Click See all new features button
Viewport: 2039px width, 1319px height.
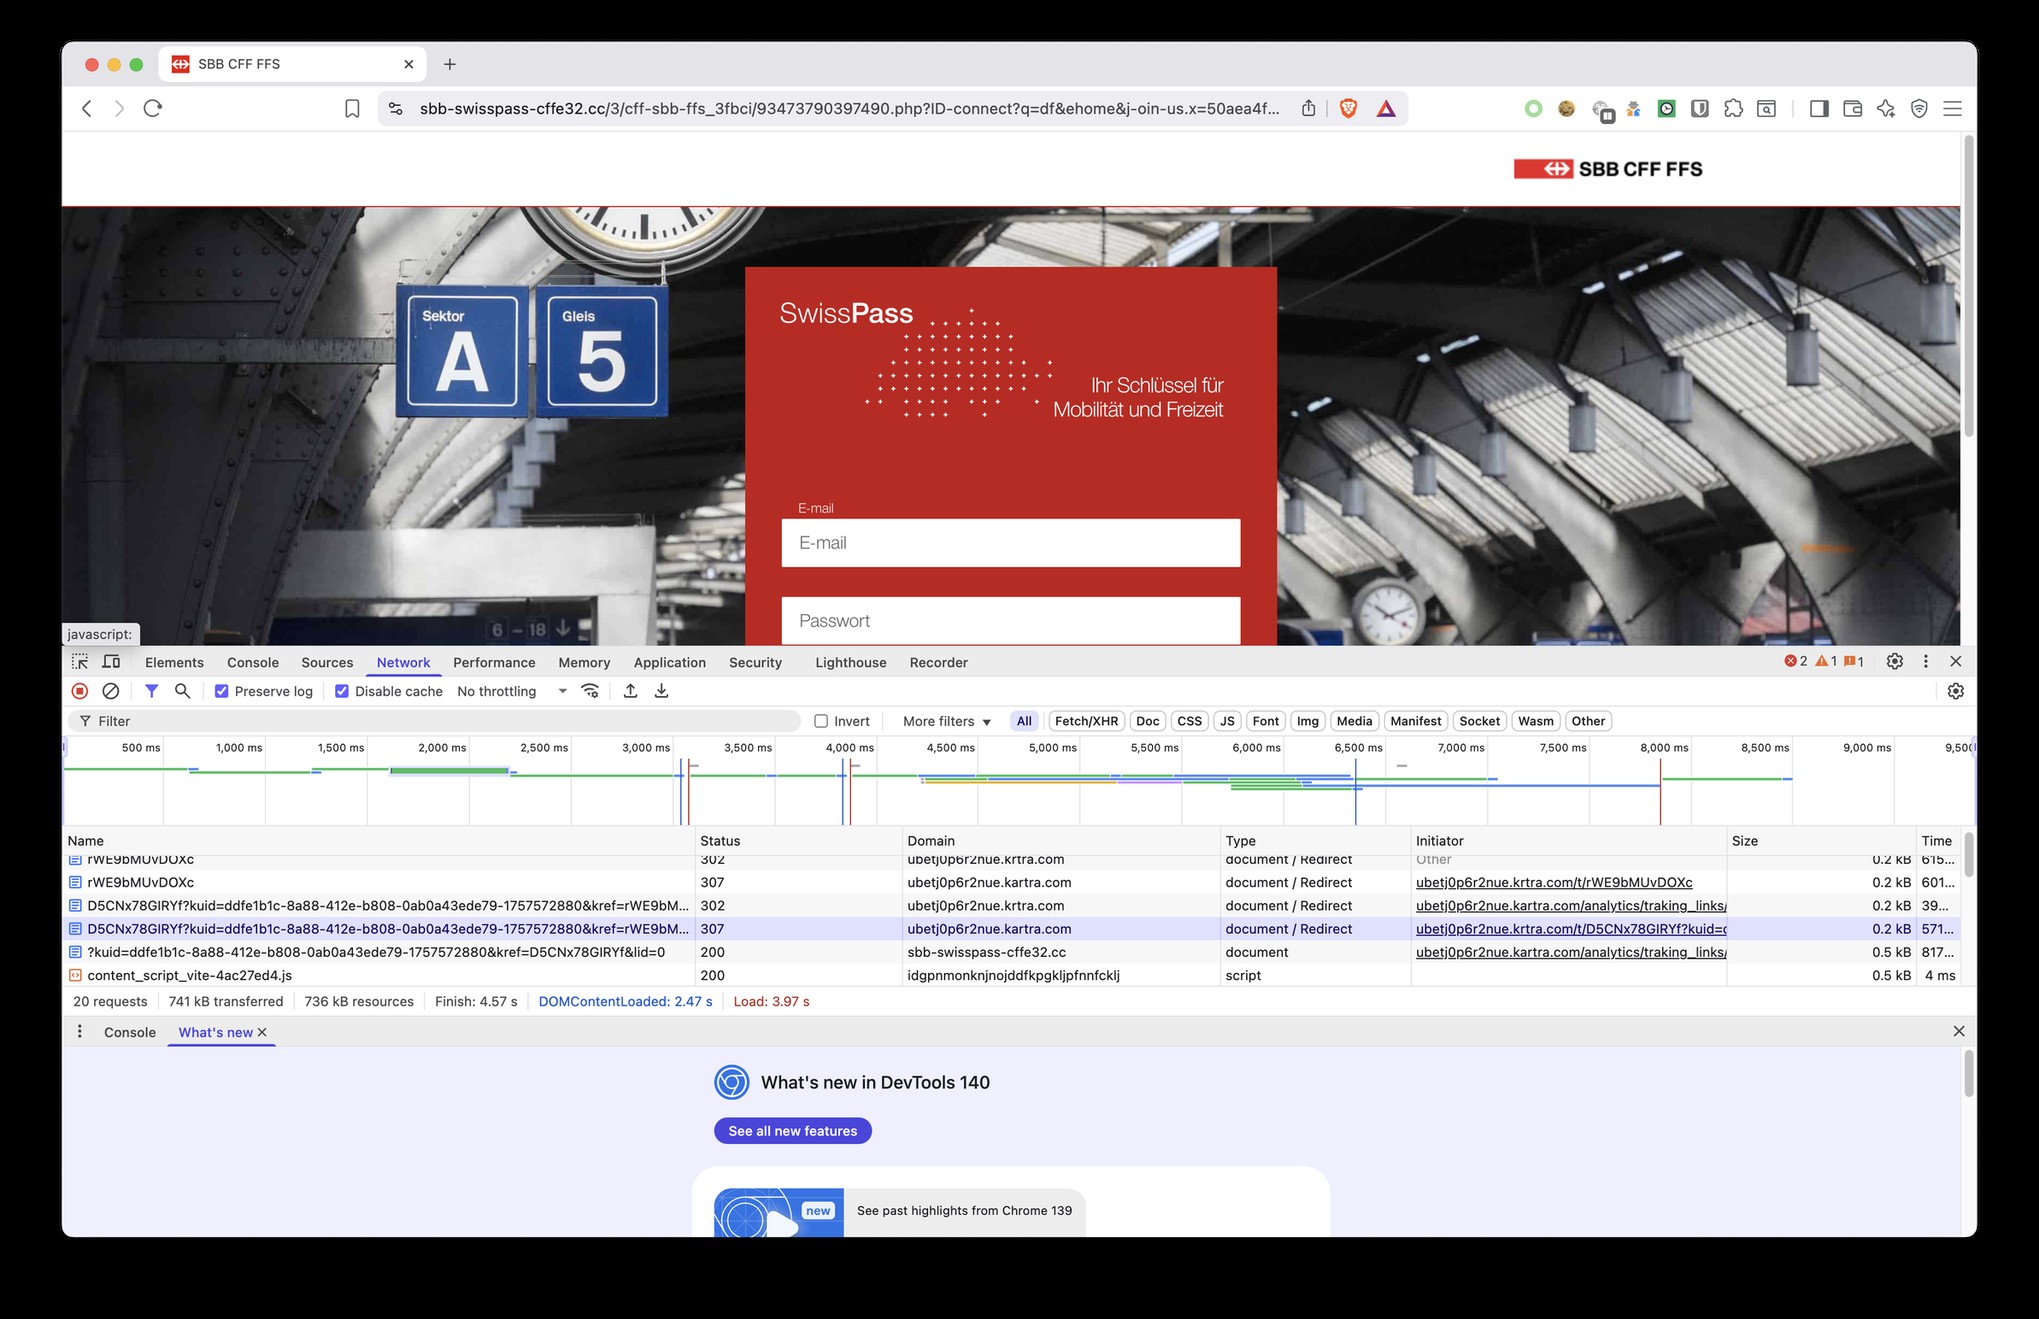pos(792,1131)
